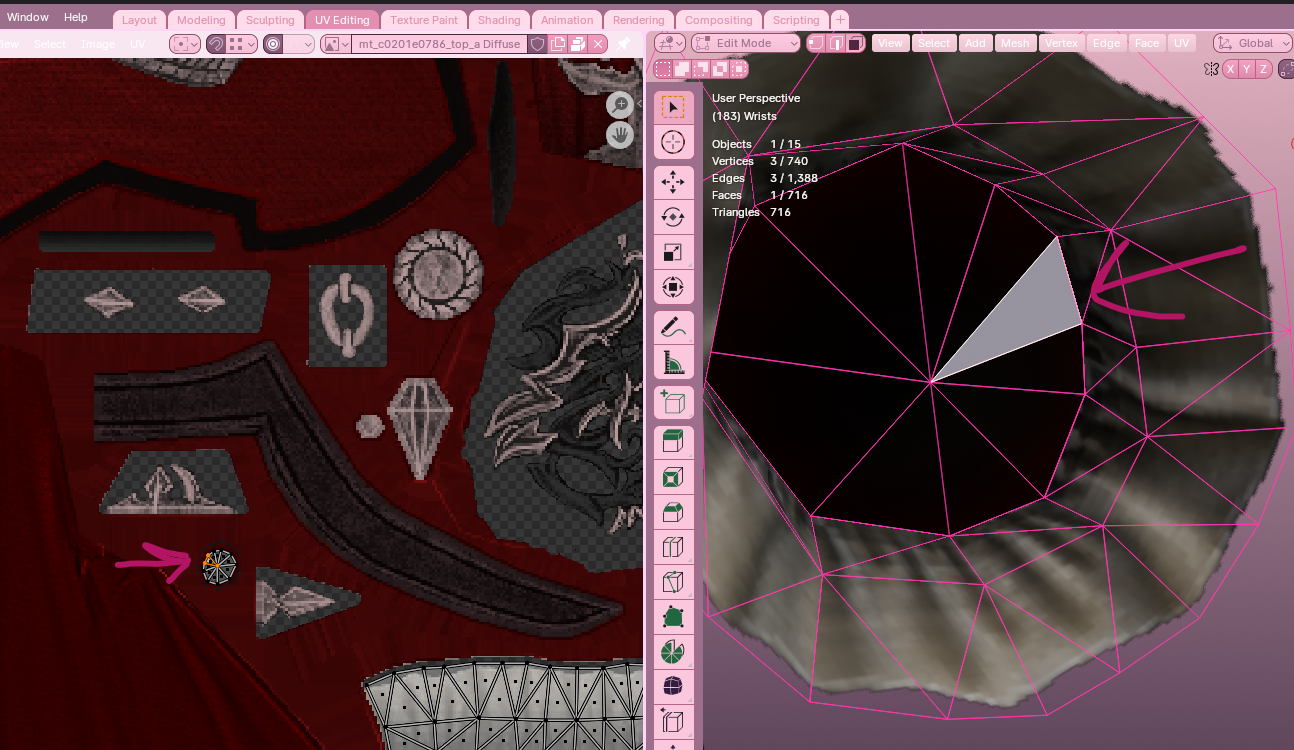Choose the Move tool
Image resolution: width=1294 pixels, height=750 pixels.
point(673,182)
